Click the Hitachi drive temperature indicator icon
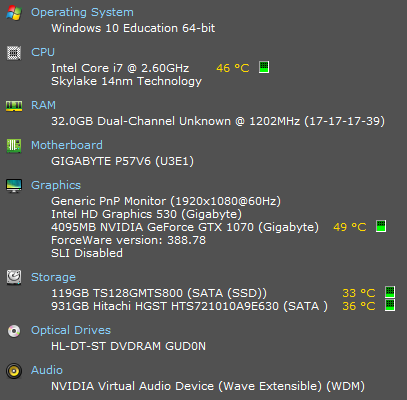This screenshot has height=400, width=407. [390, 305]
